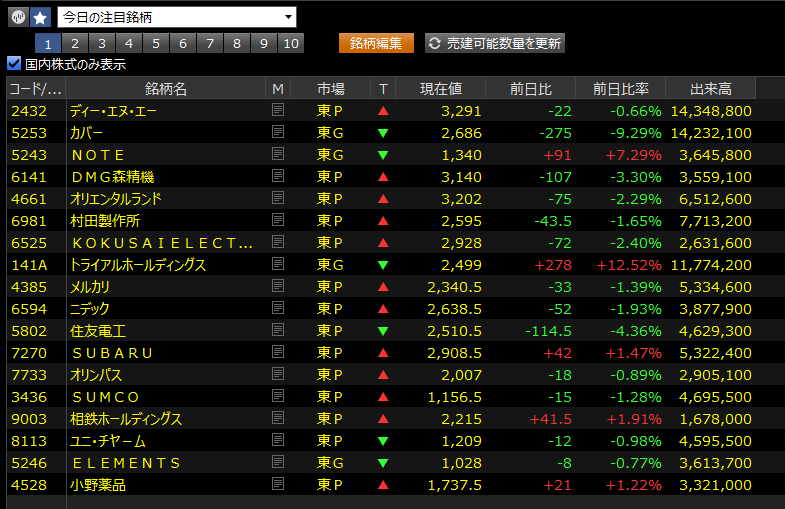
Task: Open memo icon for オリエンタルランド
Action: pos(278,198)
